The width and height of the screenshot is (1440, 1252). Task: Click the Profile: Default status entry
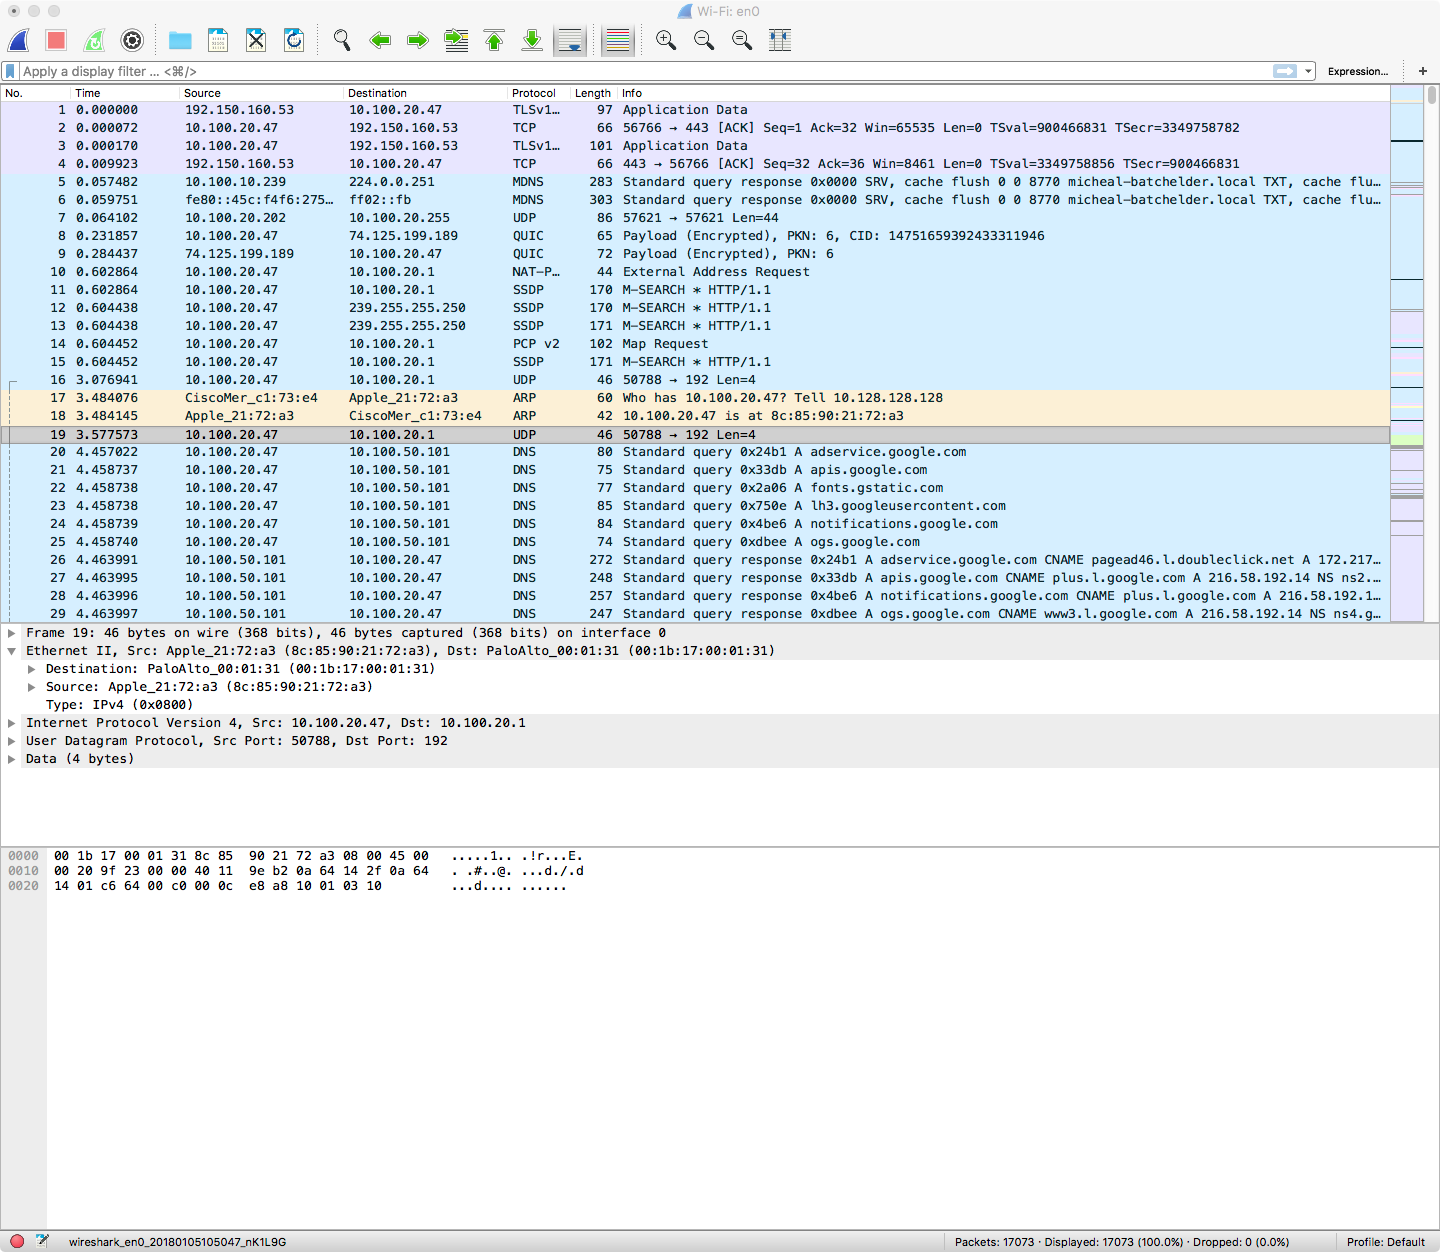coord(1385,1242)
